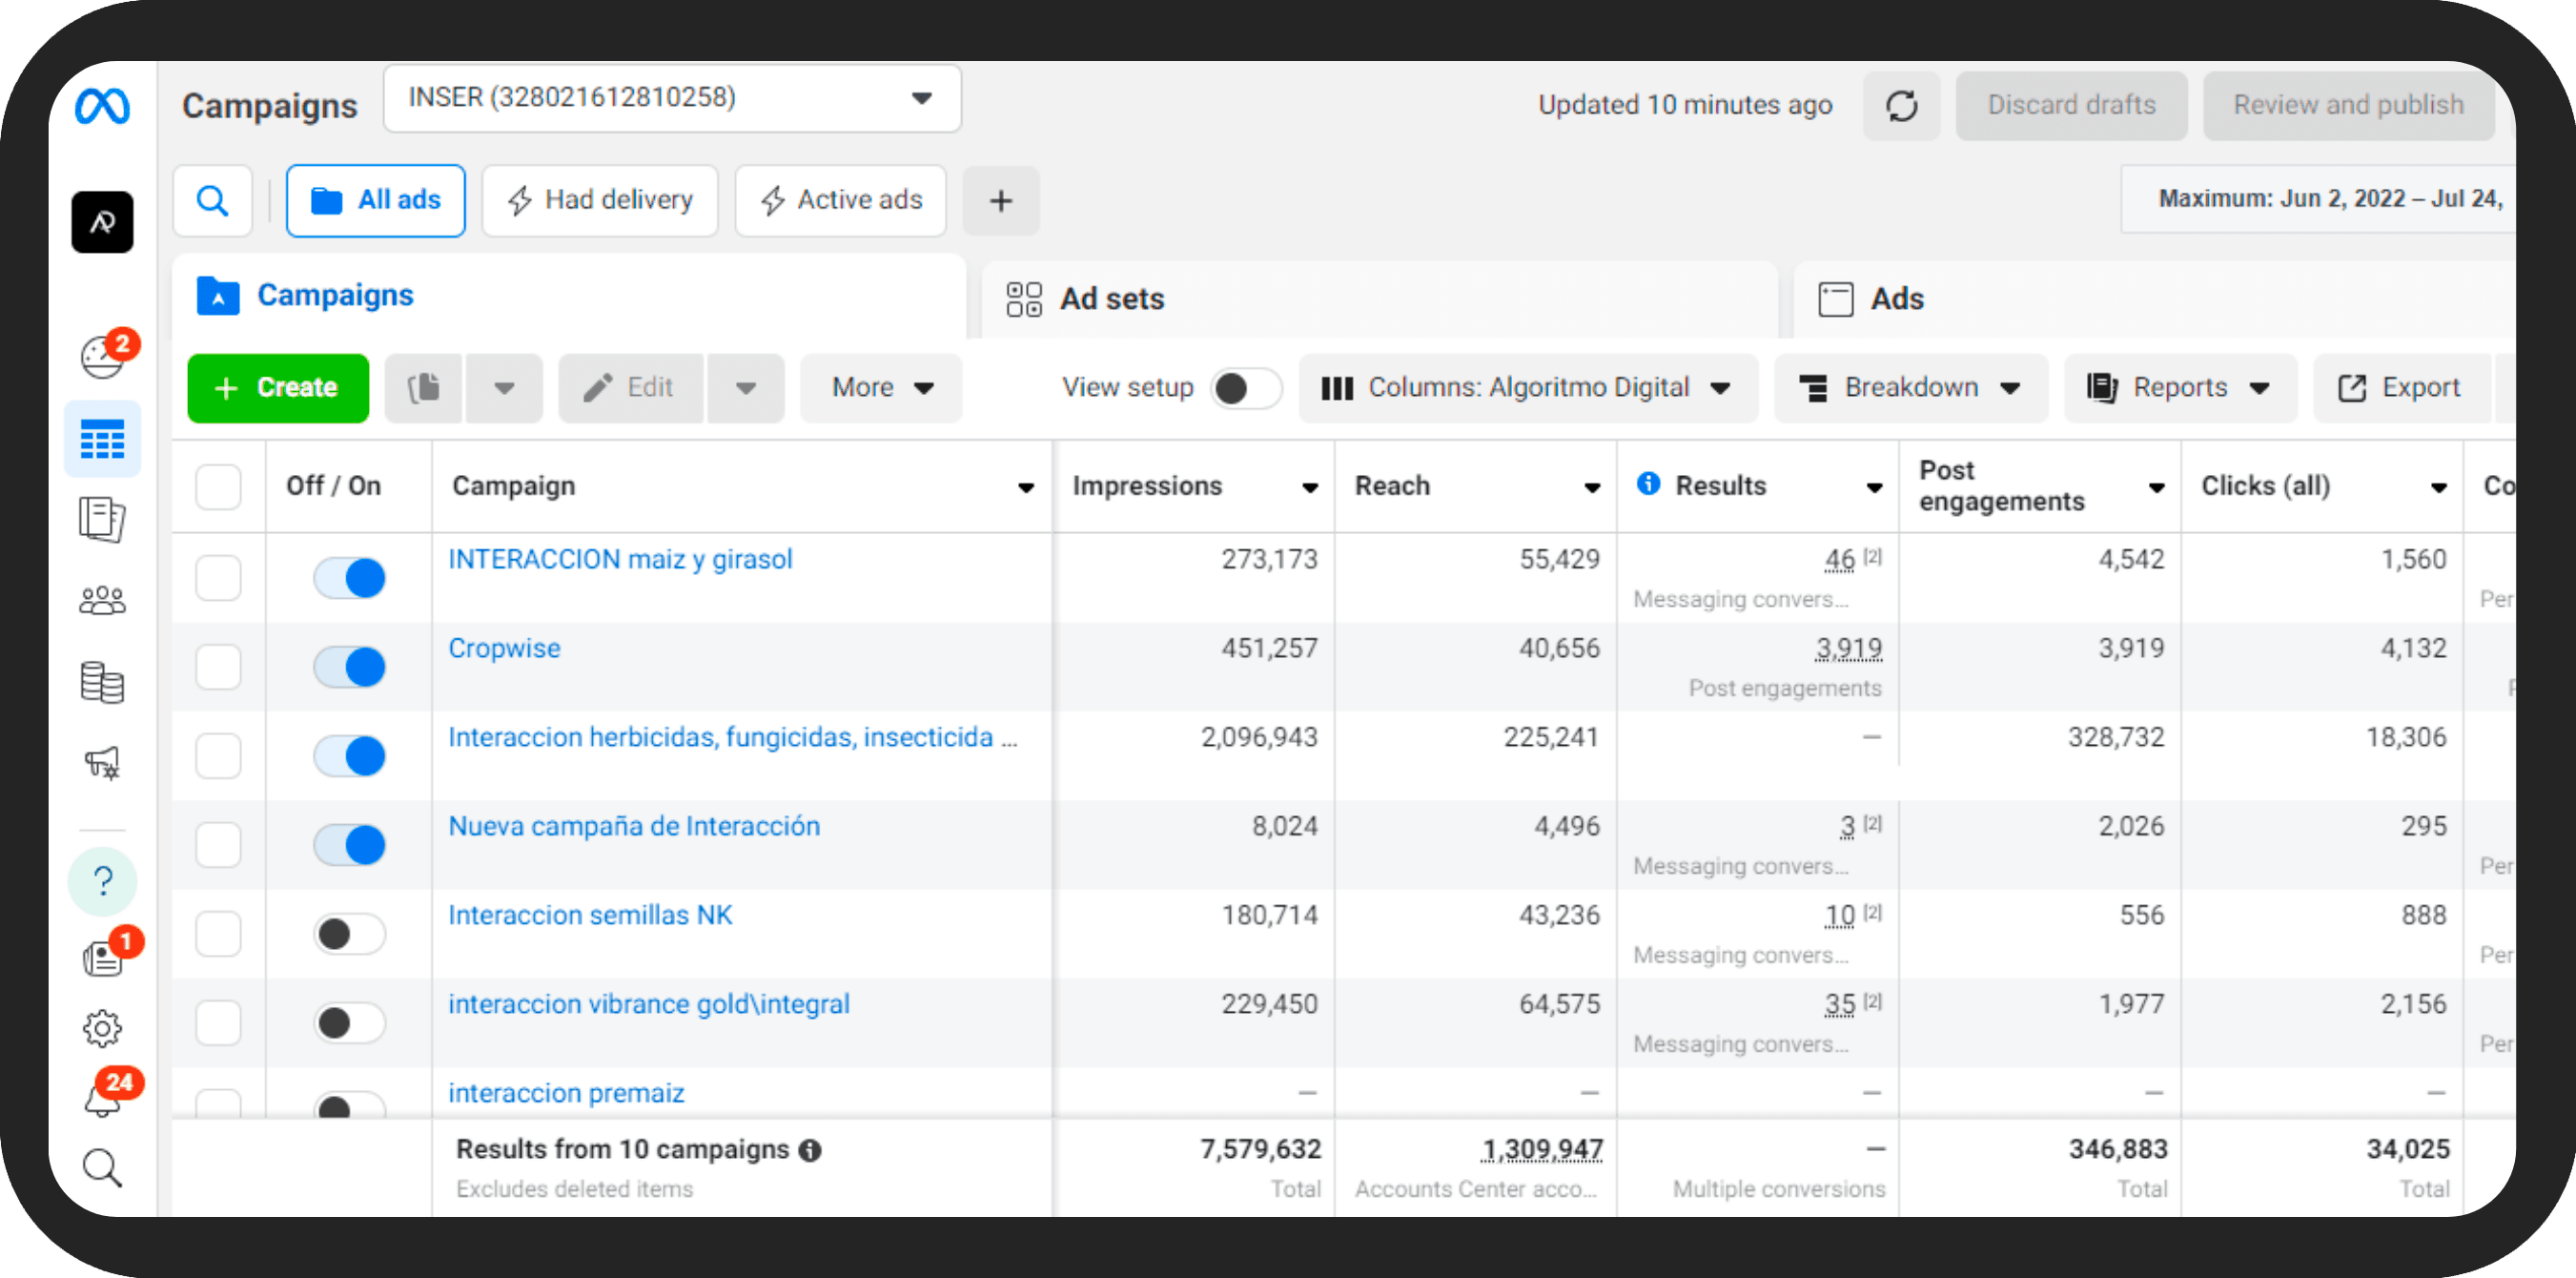
Task: Select the Had delivery filter tab
Action: point(600,200)
